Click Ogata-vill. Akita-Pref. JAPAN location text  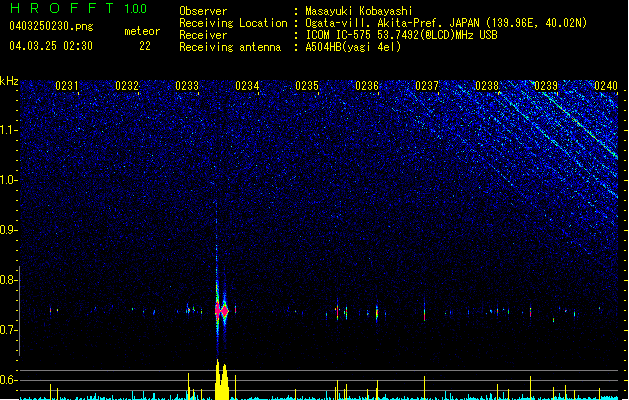(446, 23)
